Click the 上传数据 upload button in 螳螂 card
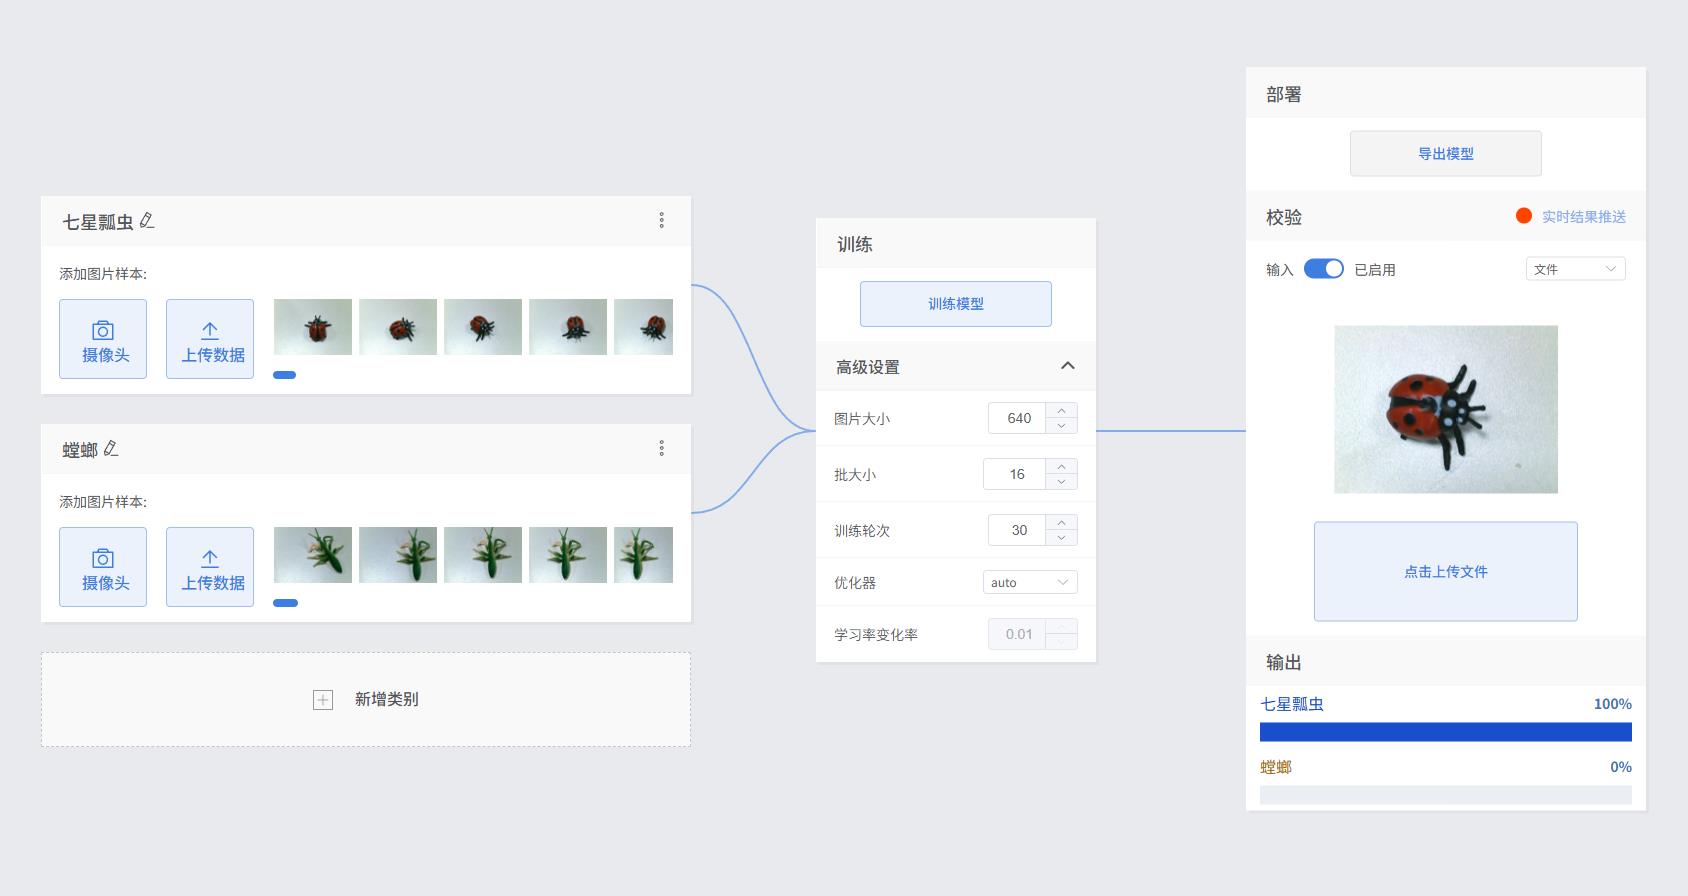The height and width of the screenshot is (896, 1688). [x=210, y=567]
